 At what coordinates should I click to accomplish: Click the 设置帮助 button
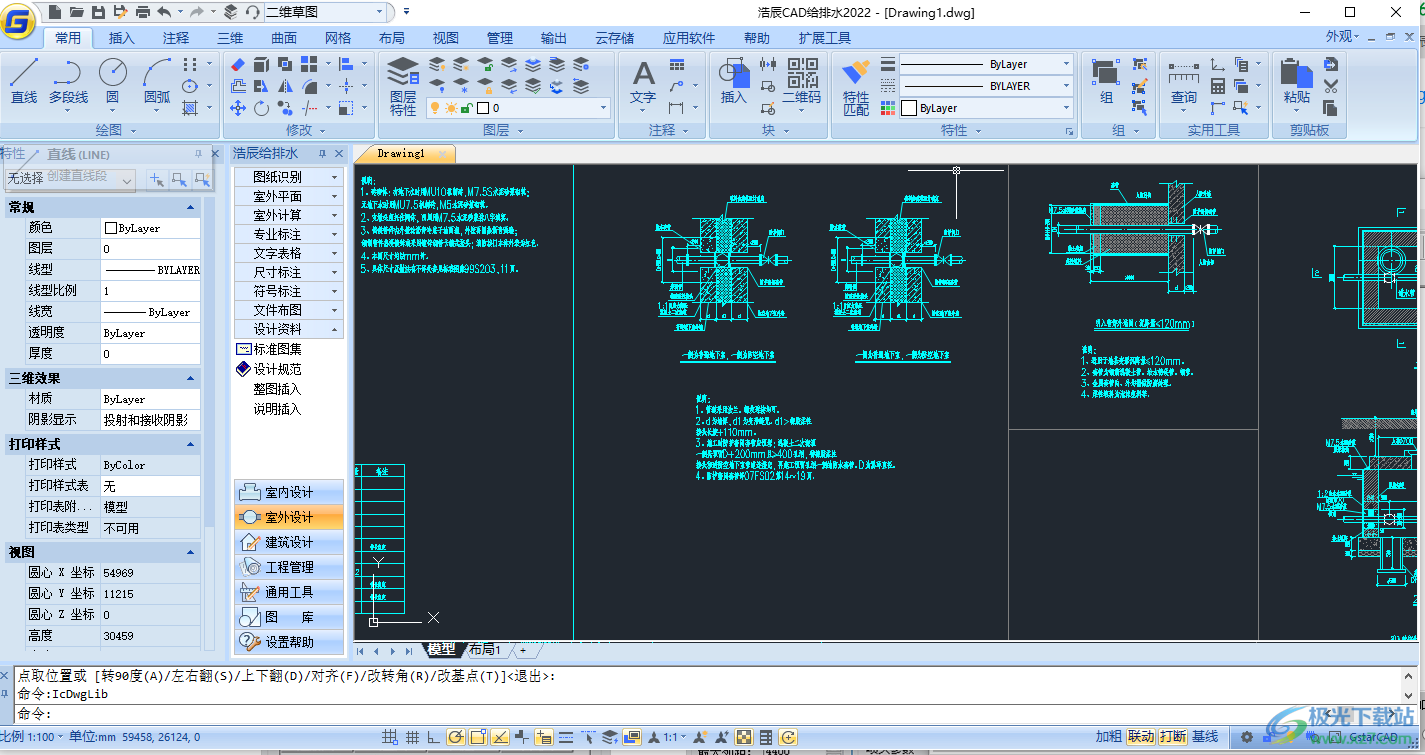[x=289, y=642]
